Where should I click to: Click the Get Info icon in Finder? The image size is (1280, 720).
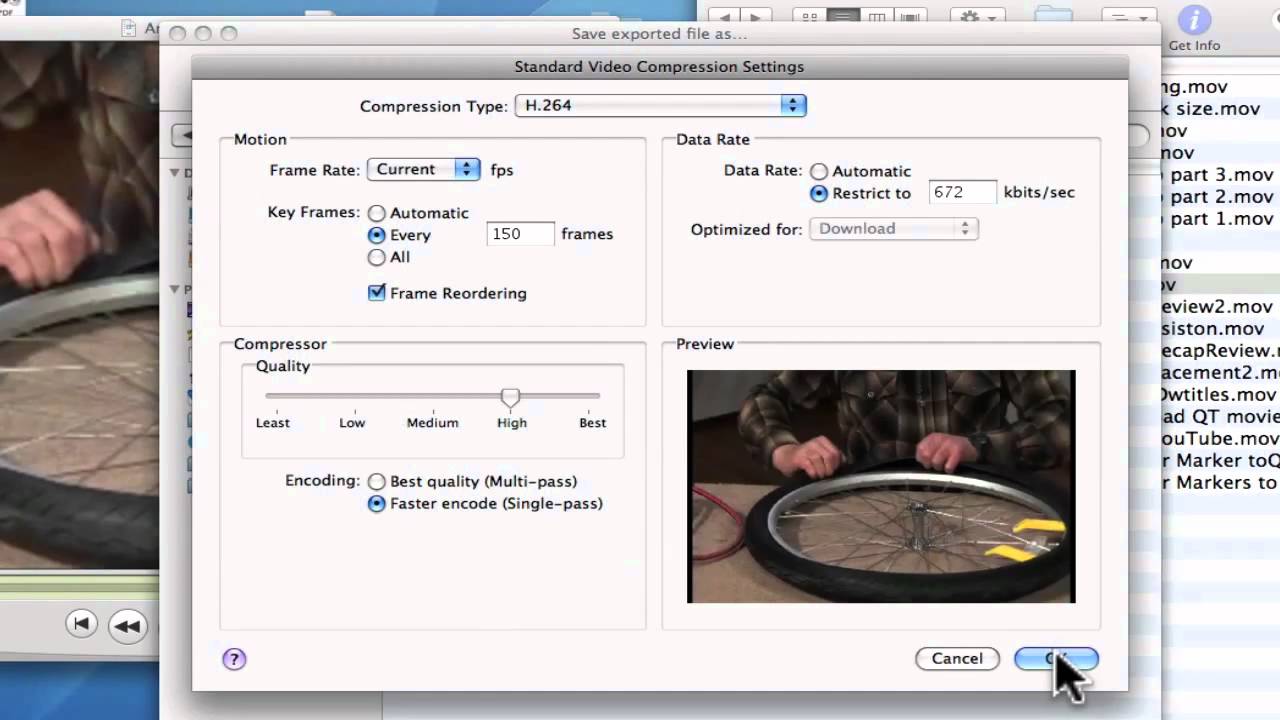tap(1194, 19)
